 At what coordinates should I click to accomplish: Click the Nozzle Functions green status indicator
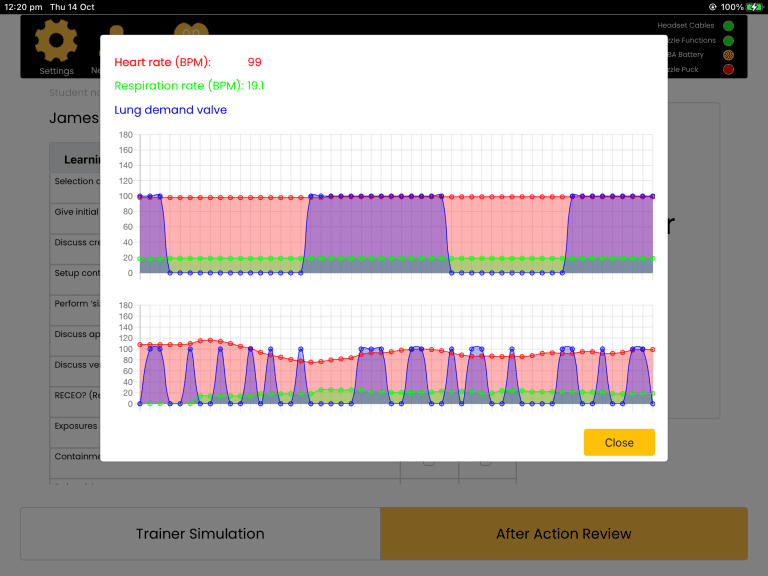click(x=728, y=41)
